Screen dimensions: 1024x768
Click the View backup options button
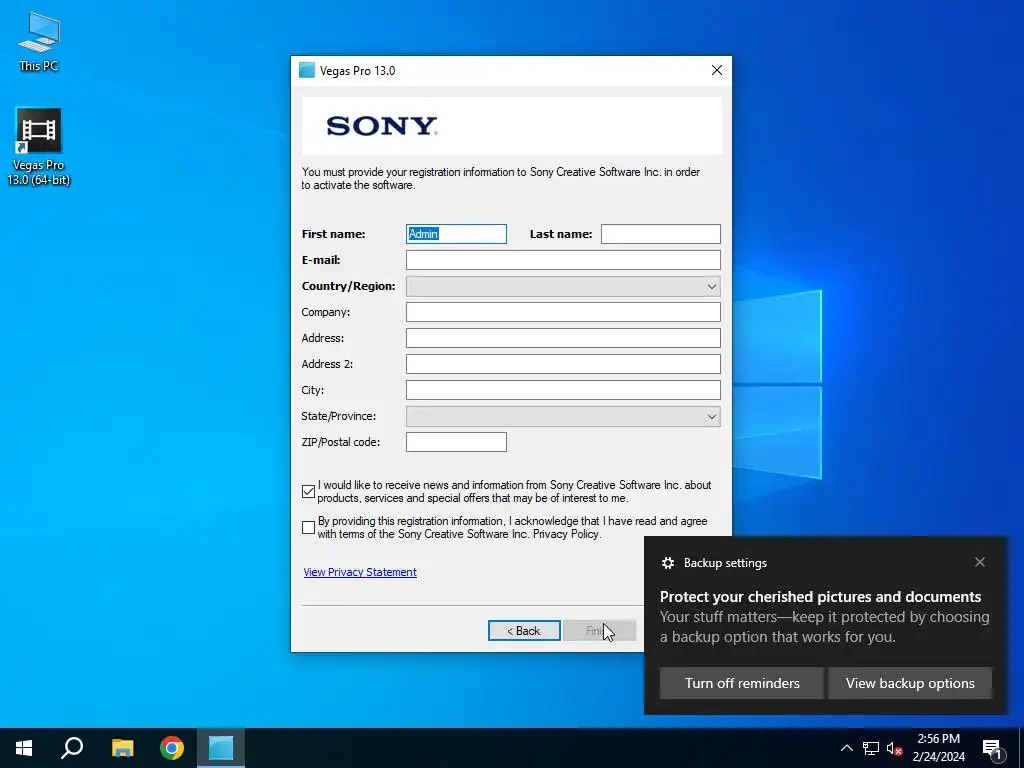(910, 683)
